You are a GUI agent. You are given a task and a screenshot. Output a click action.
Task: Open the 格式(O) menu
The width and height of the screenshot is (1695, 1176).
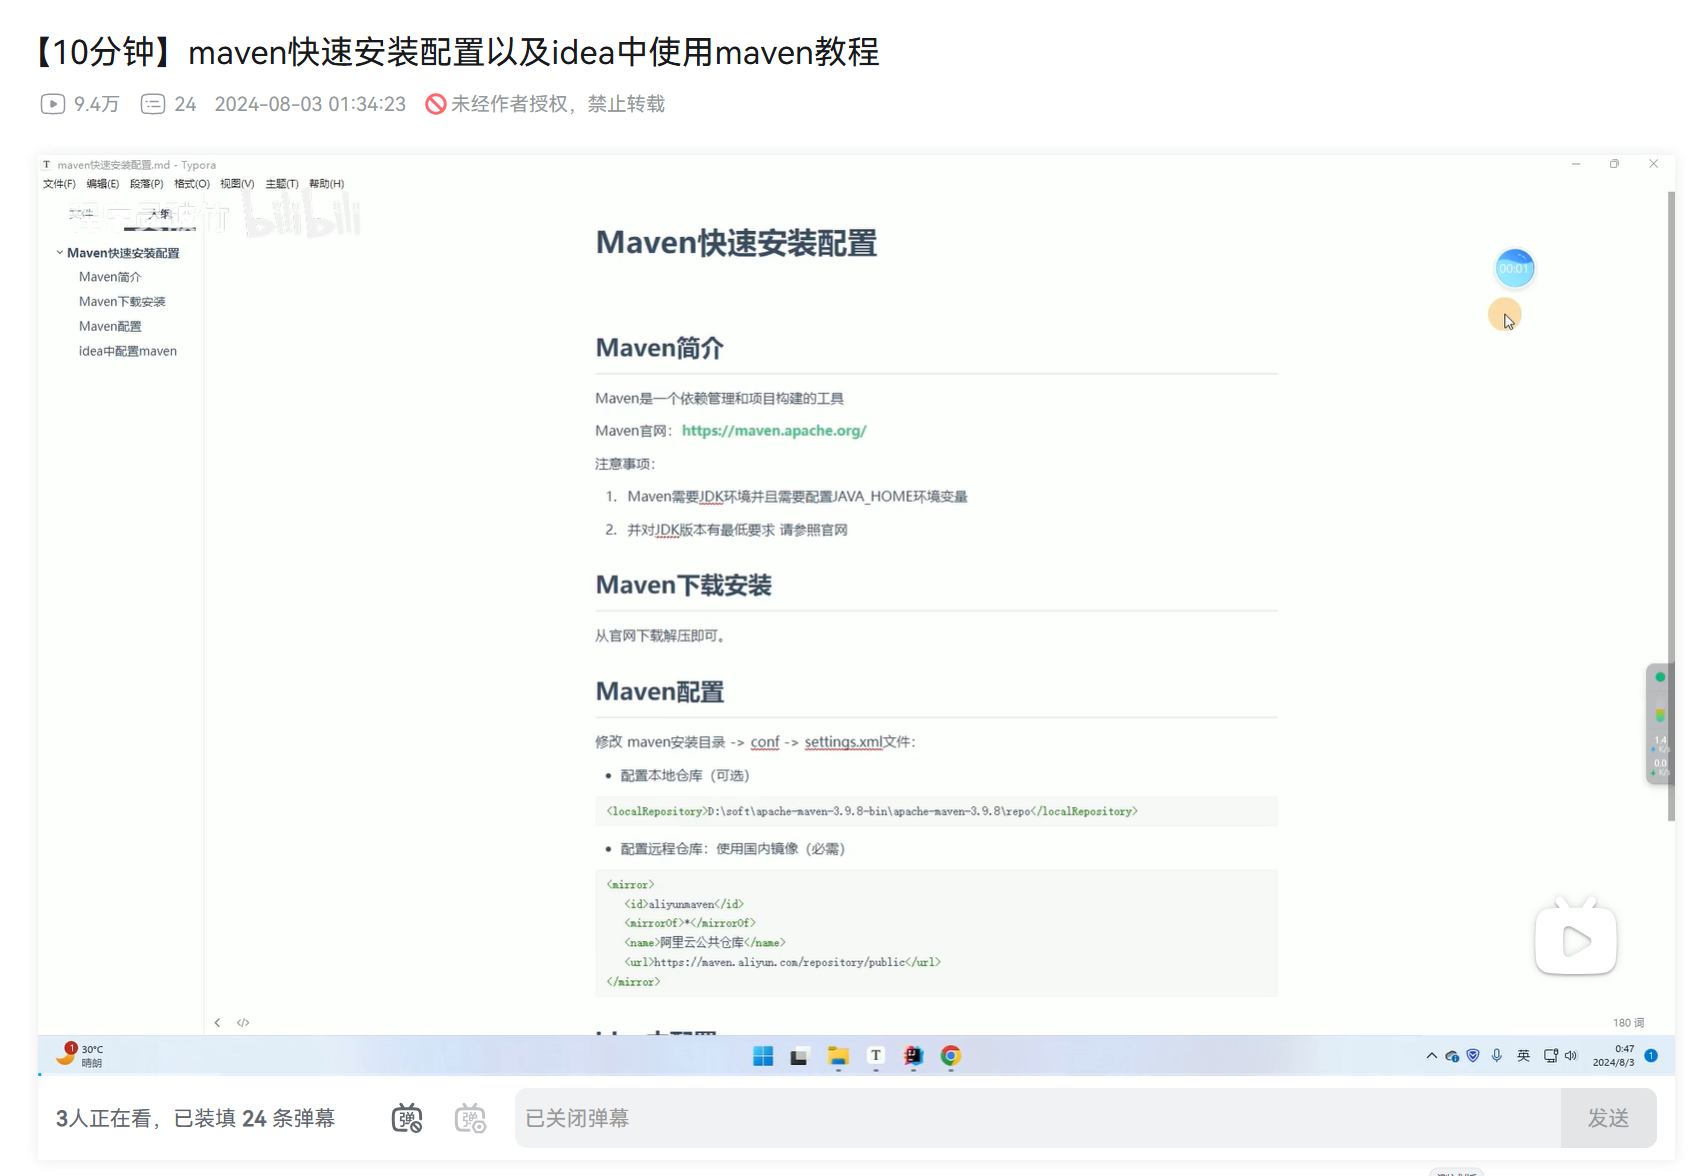(192, 184)
